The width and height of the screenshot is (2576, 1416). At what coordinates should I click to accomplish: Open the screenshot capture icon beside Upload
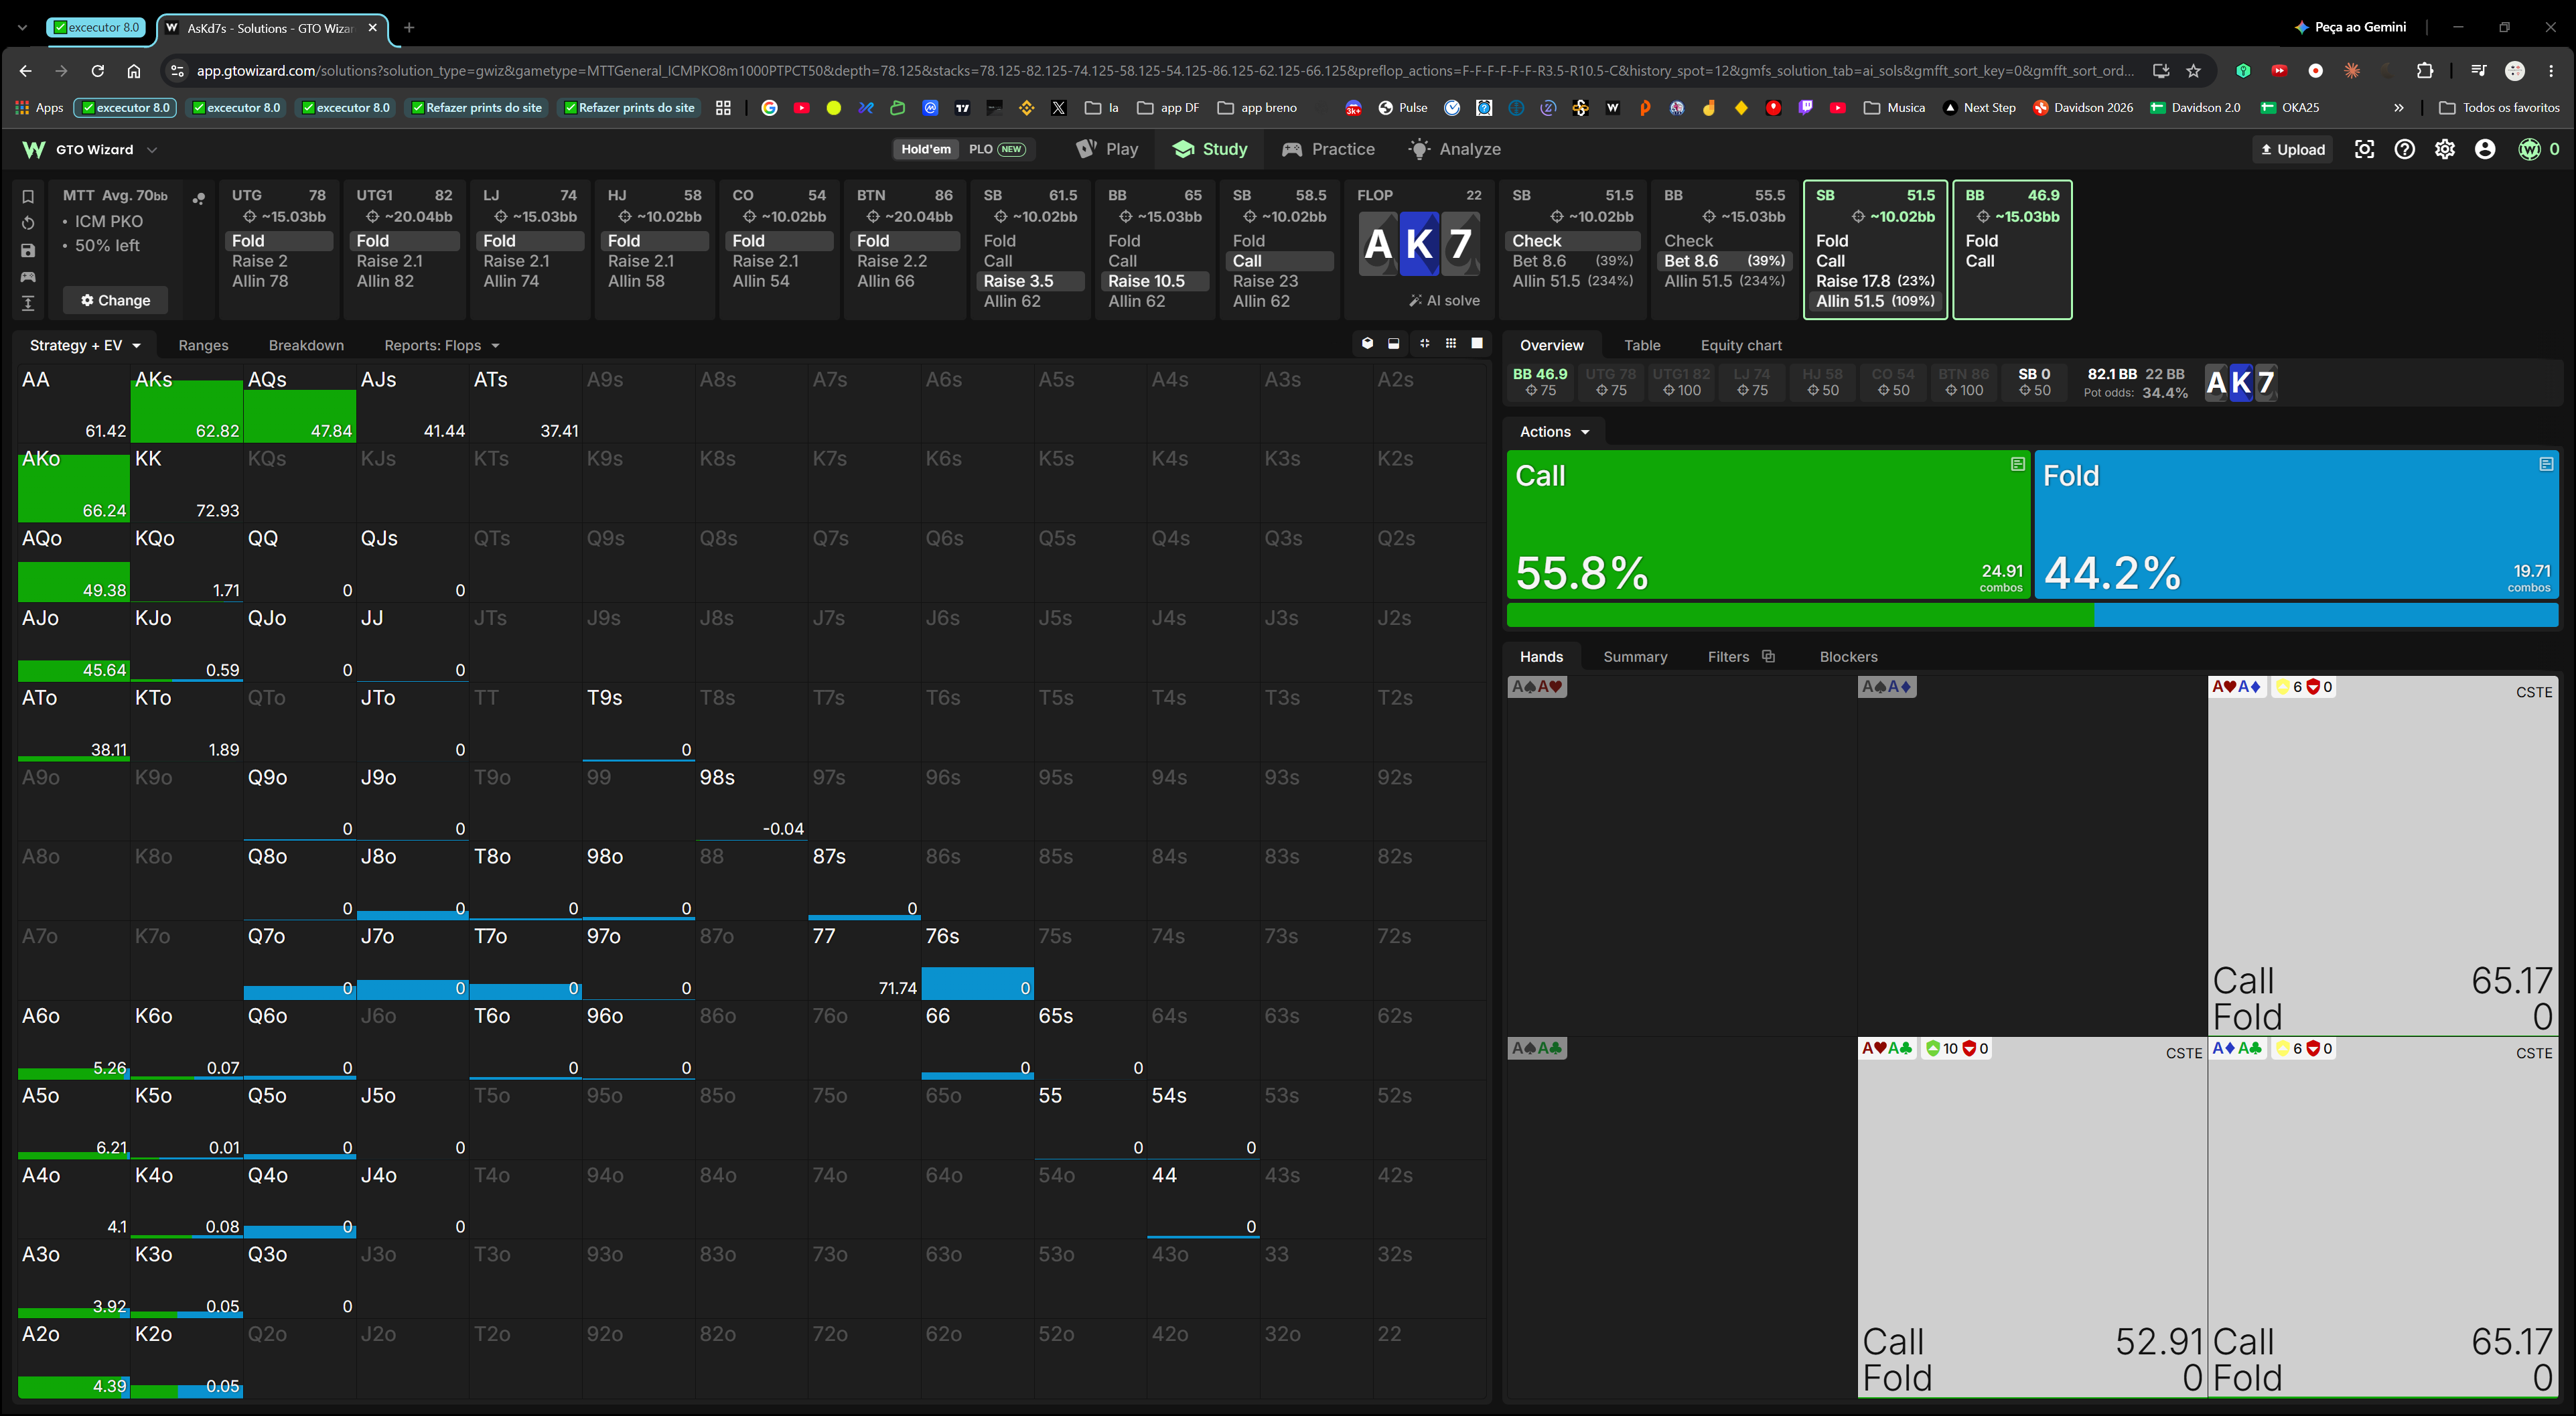[2364, 149]
